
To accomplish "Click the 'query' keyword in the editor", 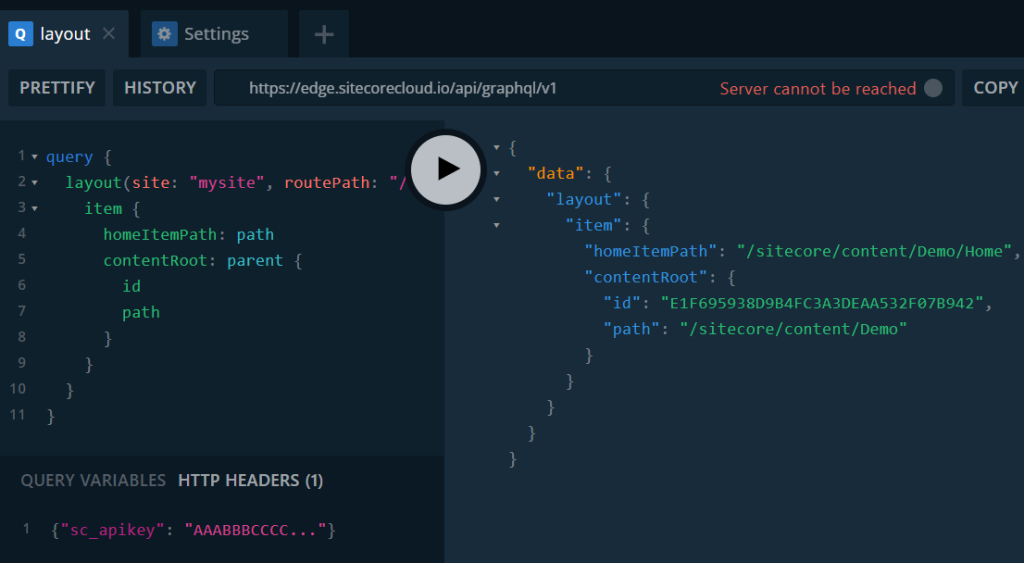I will coord(69,157).
